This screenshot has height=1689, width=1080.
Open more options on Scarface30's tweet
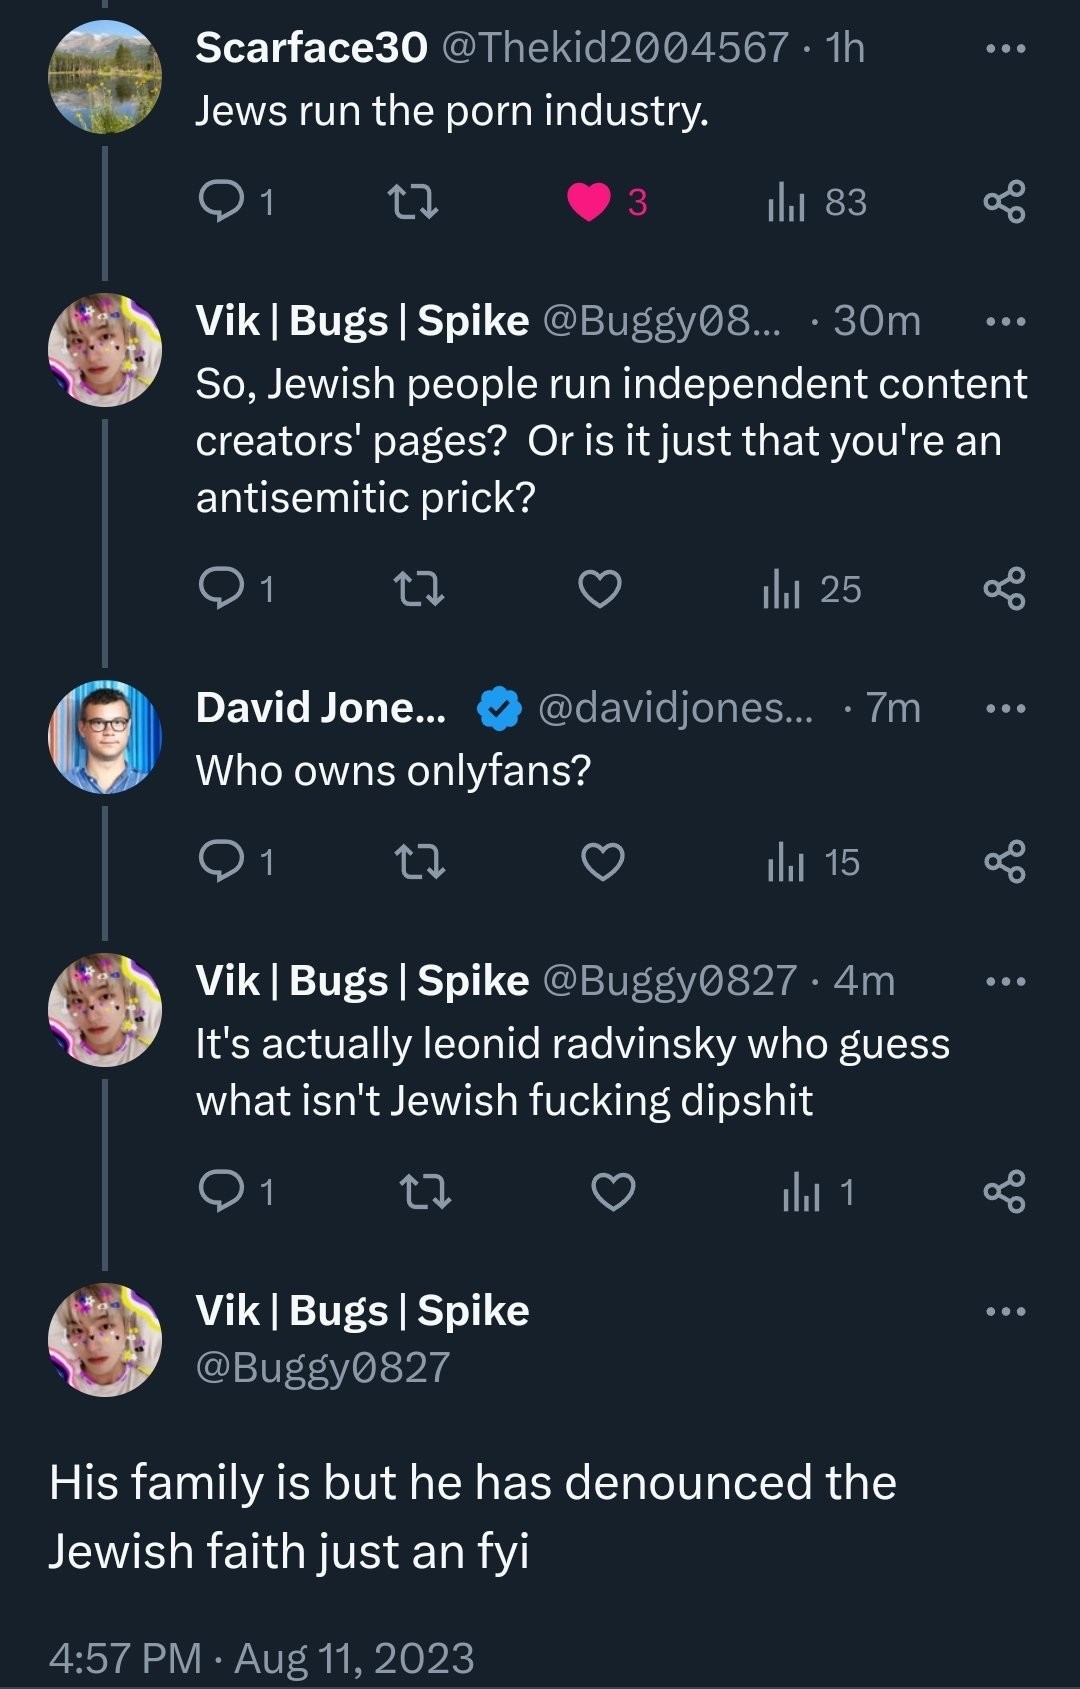pyautogui.click(x=1005, y=49)
